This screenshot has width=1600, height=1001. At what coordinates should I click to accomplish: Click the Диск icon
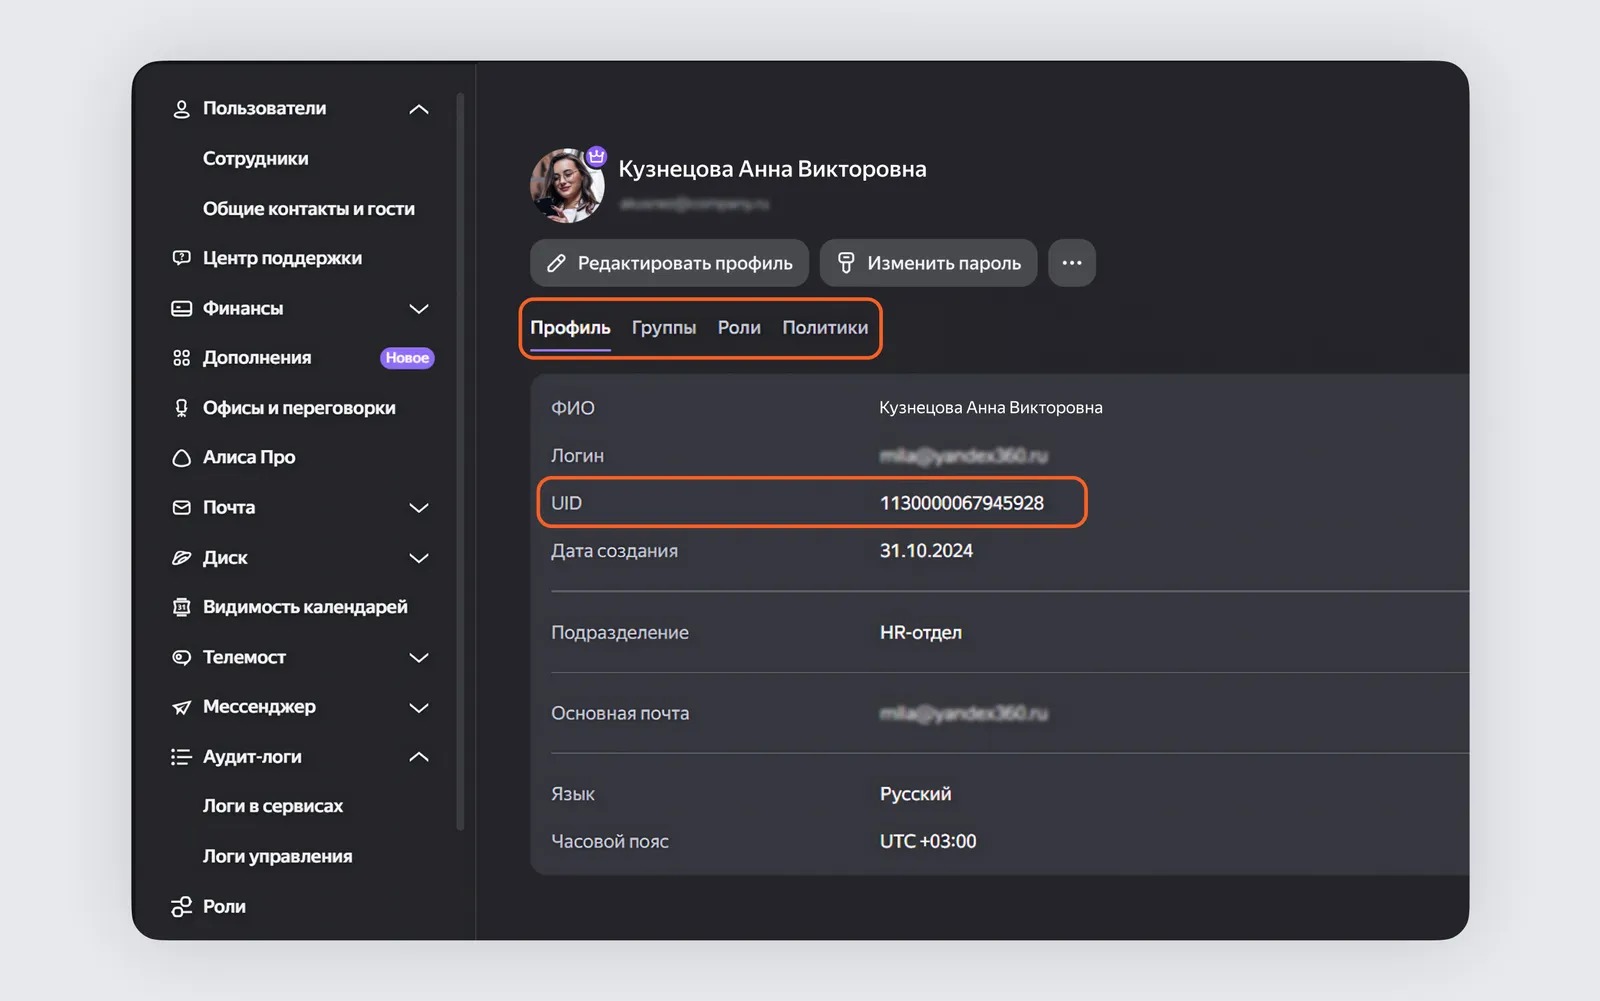181,558
